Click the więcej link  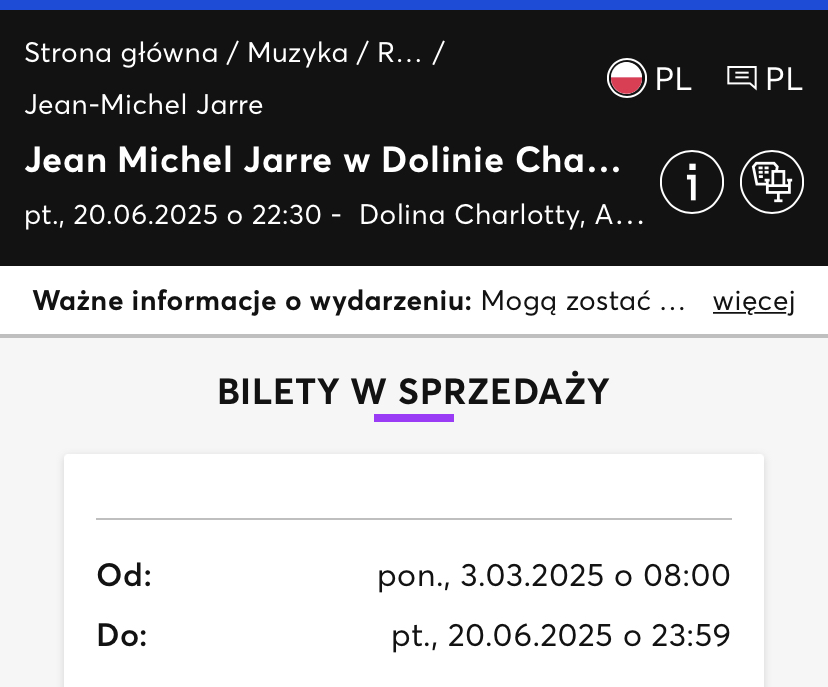(x=754, y=302)
